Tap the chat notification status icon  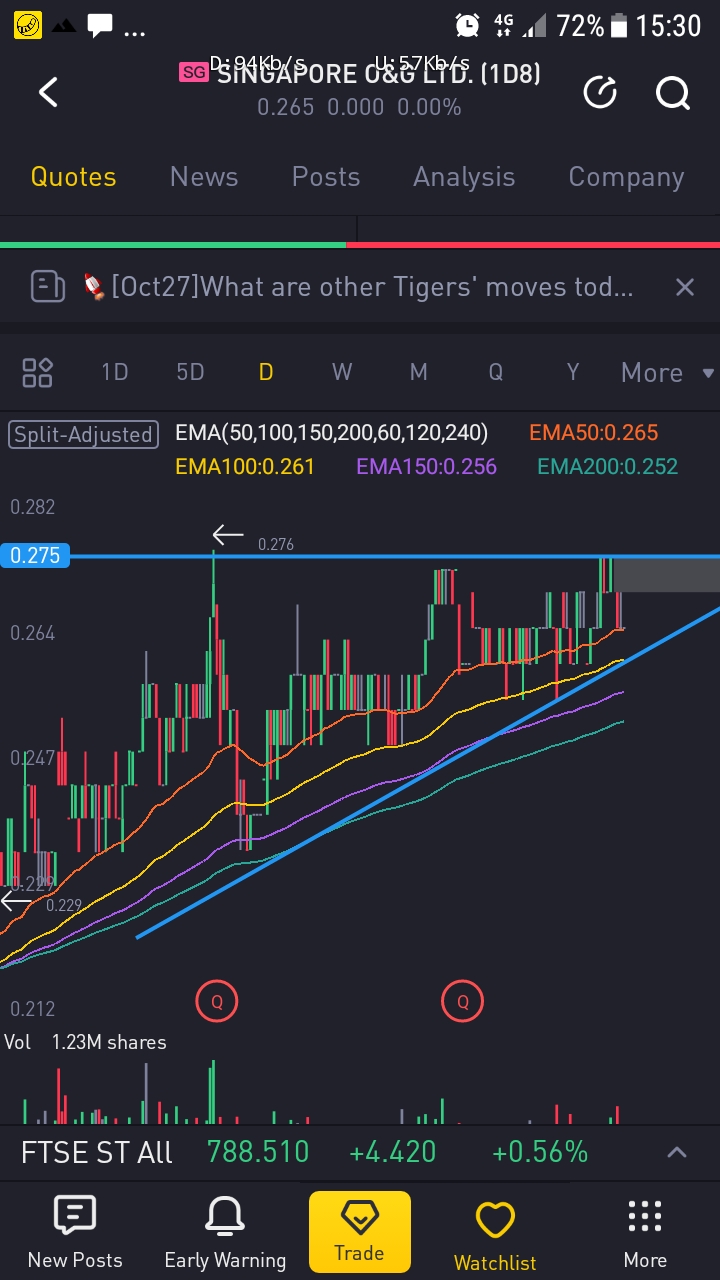coord(100,26)
